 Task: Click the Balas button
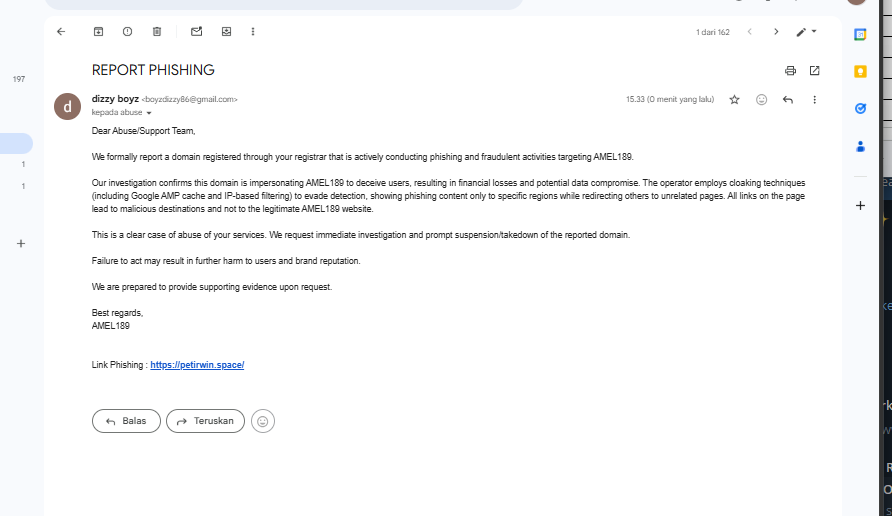click(126, 421)
